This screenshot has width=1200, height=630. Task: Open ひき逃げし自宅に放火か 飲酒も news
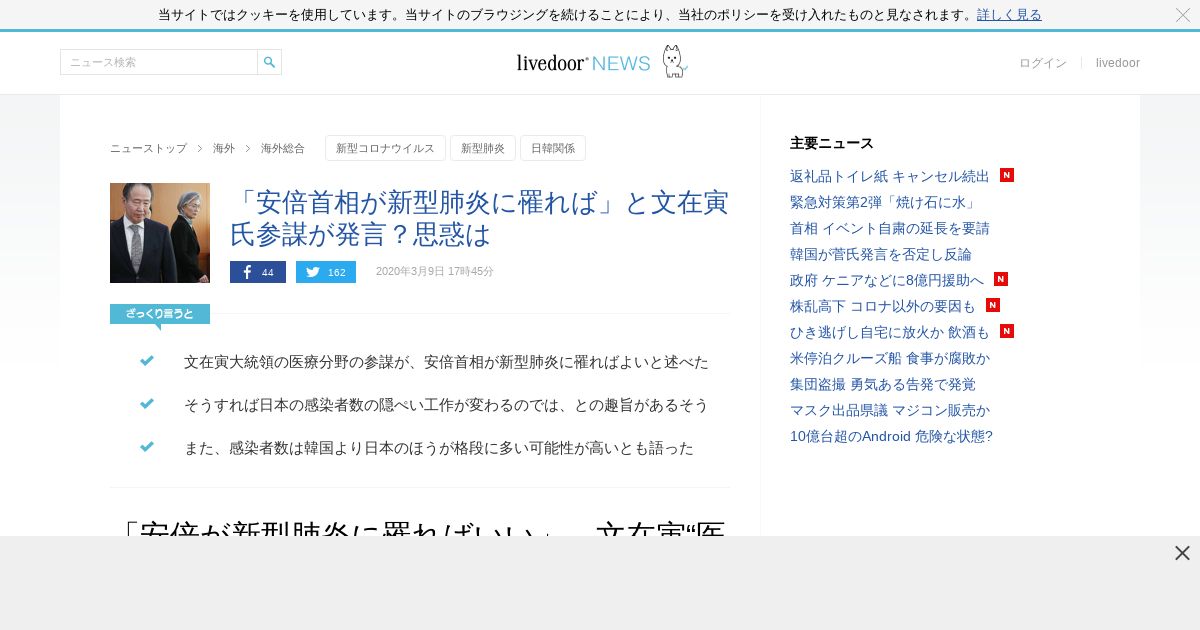tap(889, 332)
